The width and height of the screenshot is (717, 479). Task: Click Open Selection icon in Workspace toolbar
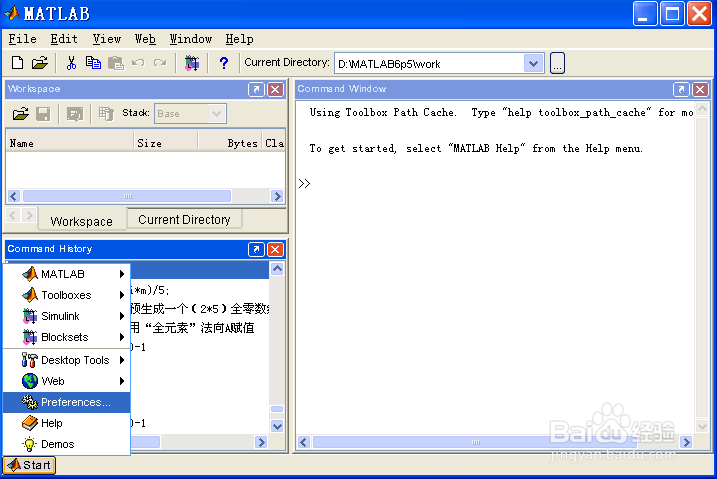point(75,114)
